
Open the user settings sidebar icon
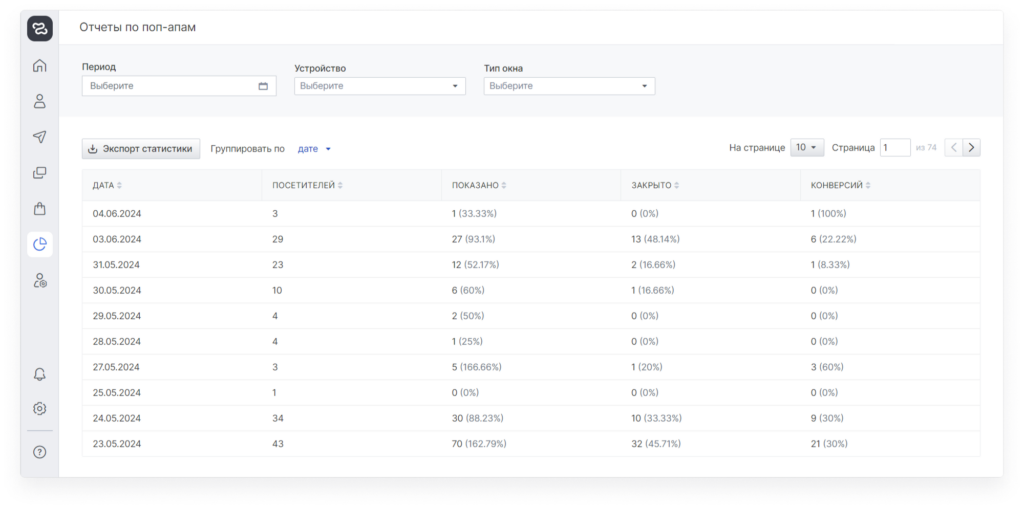point(40,280)
